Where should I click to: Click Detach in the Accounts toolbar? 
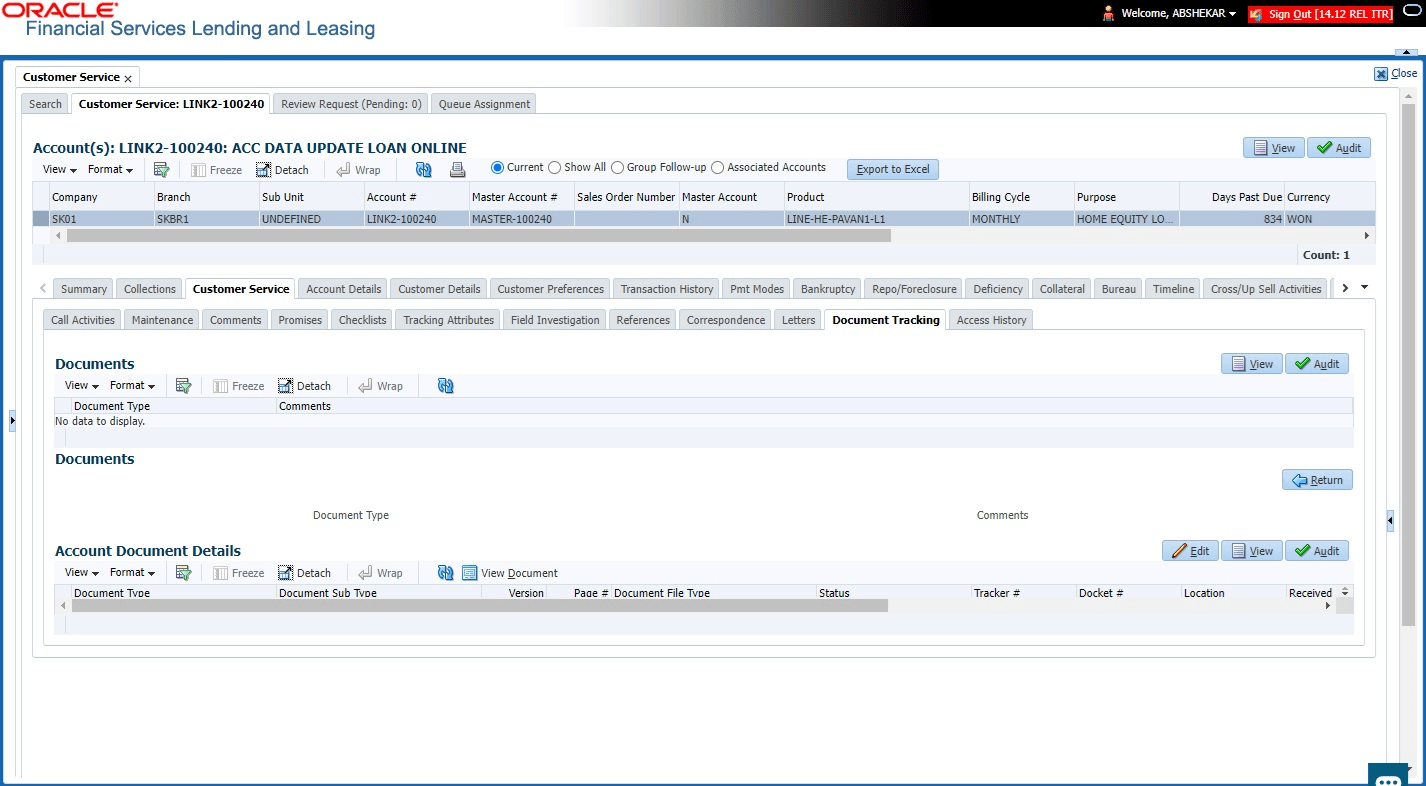pos(282,170)
